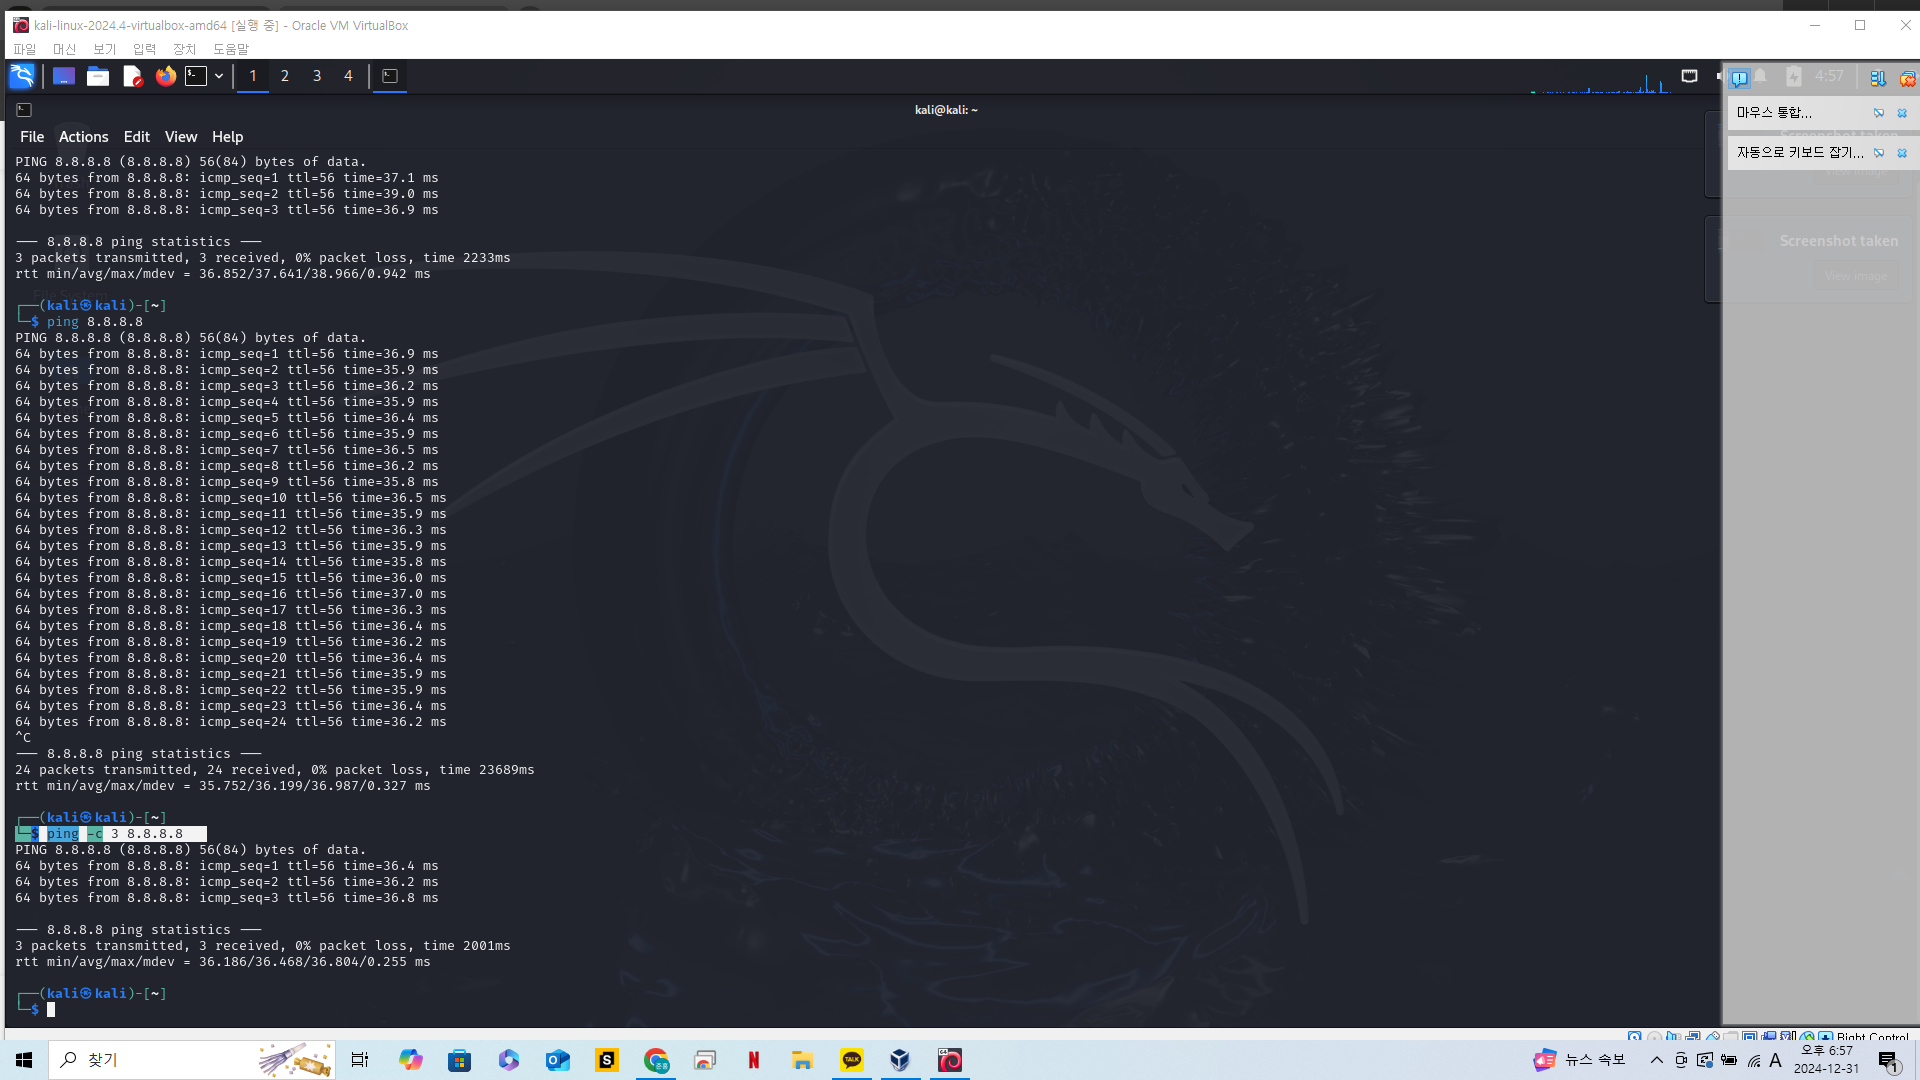
Task: Click the CPU usage graph monitor
Action: pyautogui.click(x=1600, y=80)
